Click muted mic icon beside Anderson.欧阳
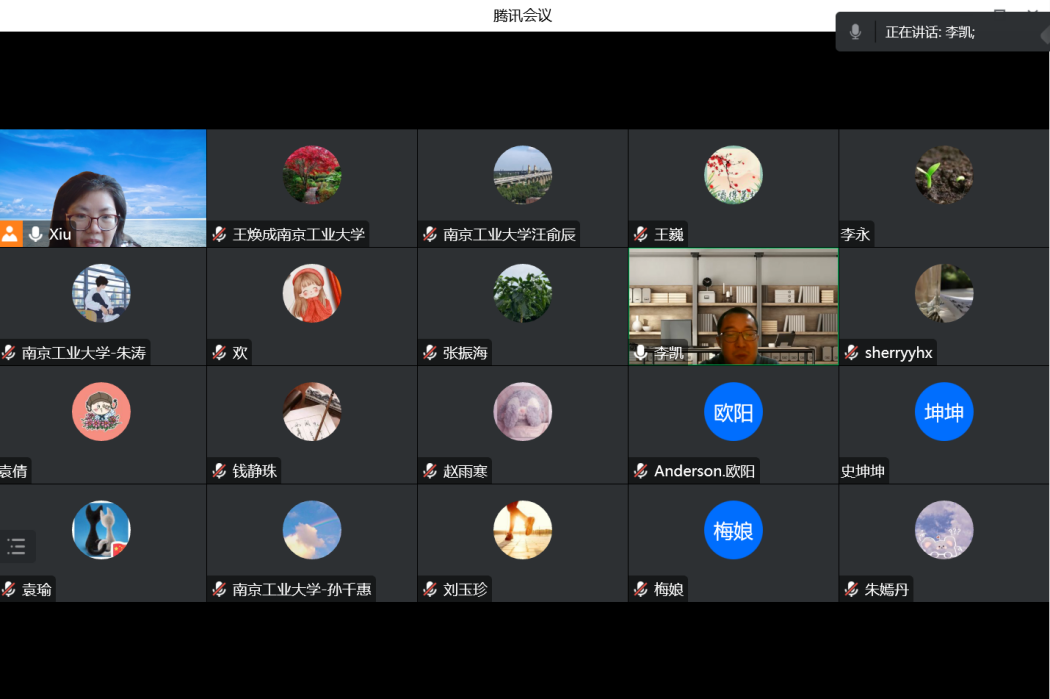 (x=640, y=471)
